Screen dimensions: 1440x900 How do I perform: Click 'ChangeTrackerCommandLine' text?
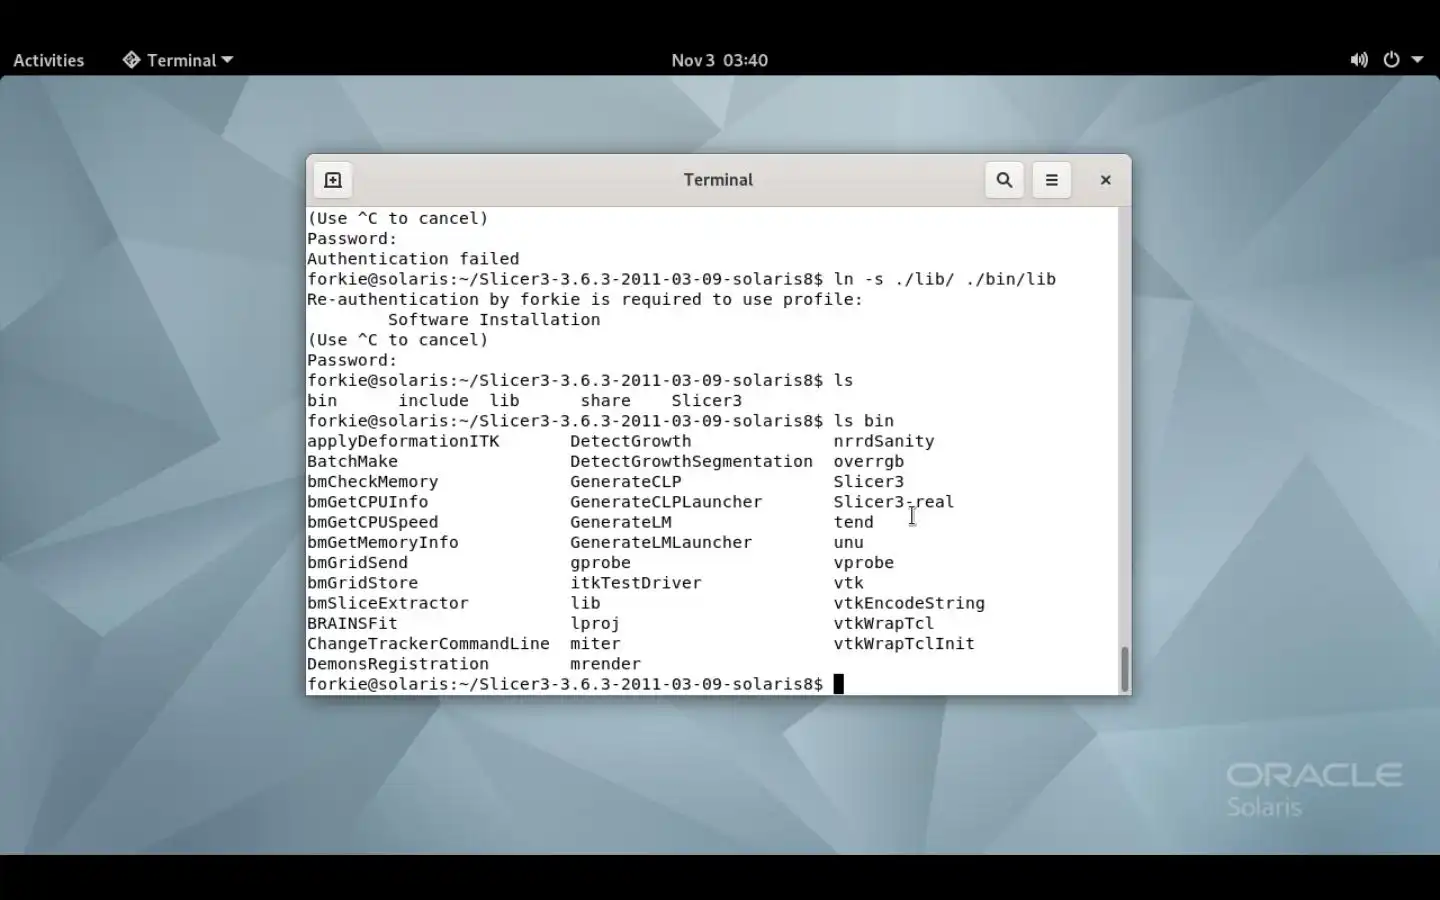point(428,643)
